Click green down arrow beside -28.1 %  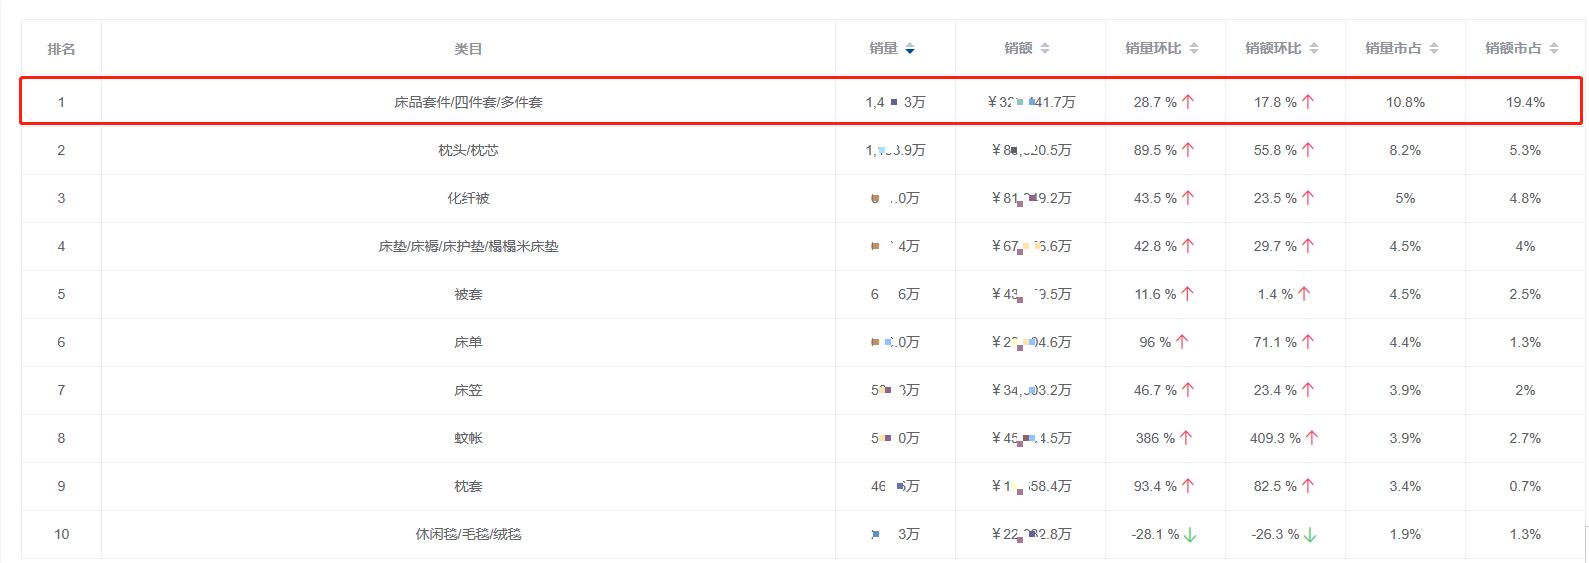[1190, 535]
